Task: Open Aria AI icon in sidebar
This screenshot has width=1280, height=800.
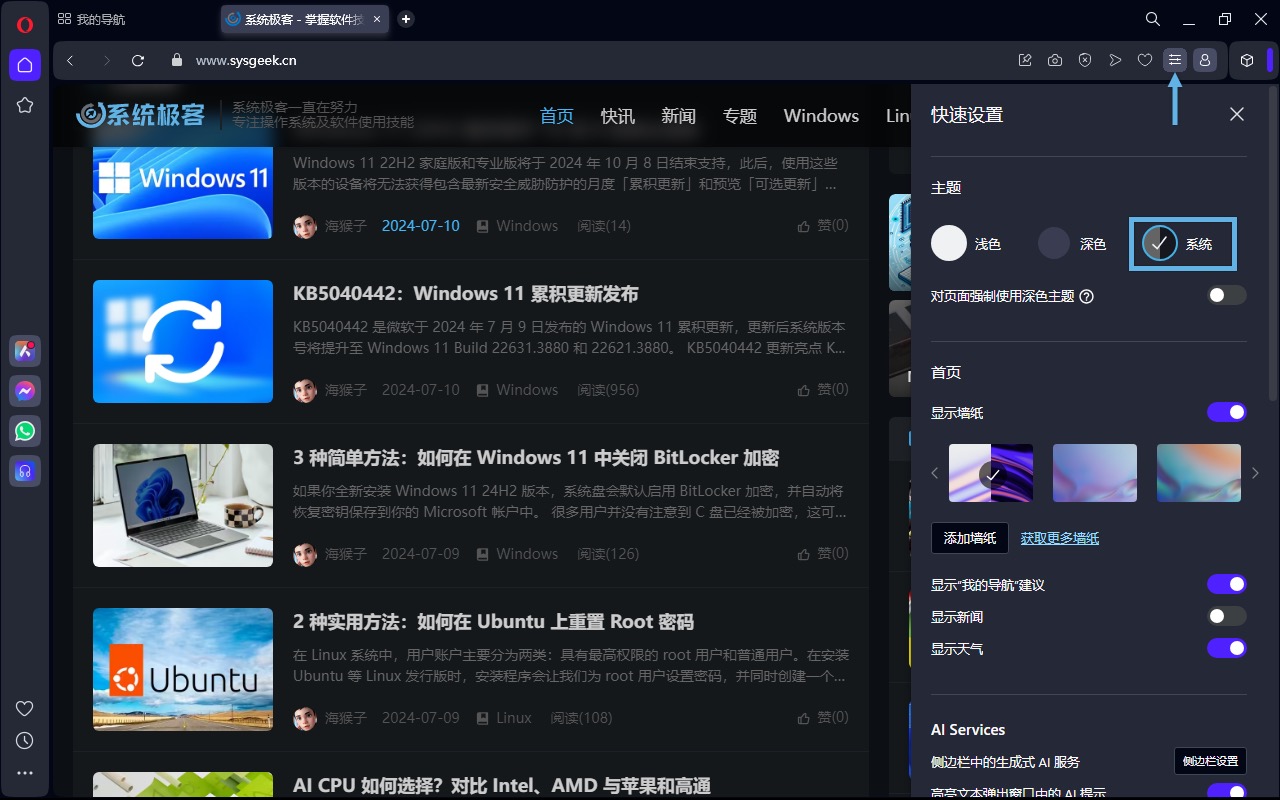Action: click(25, 351)
